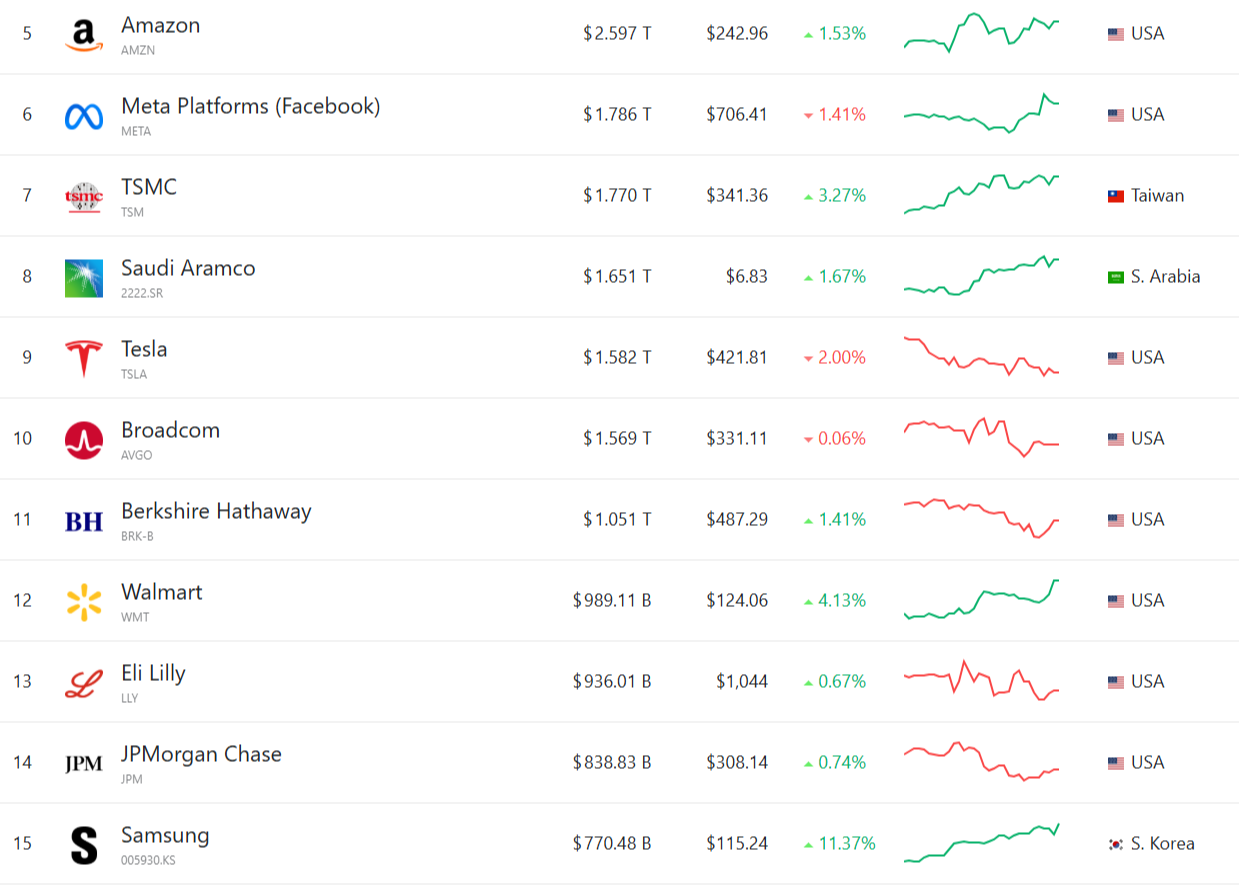Click the Amazon logo icon
This screenshot has width=1239, height=888.
(84, 35)
